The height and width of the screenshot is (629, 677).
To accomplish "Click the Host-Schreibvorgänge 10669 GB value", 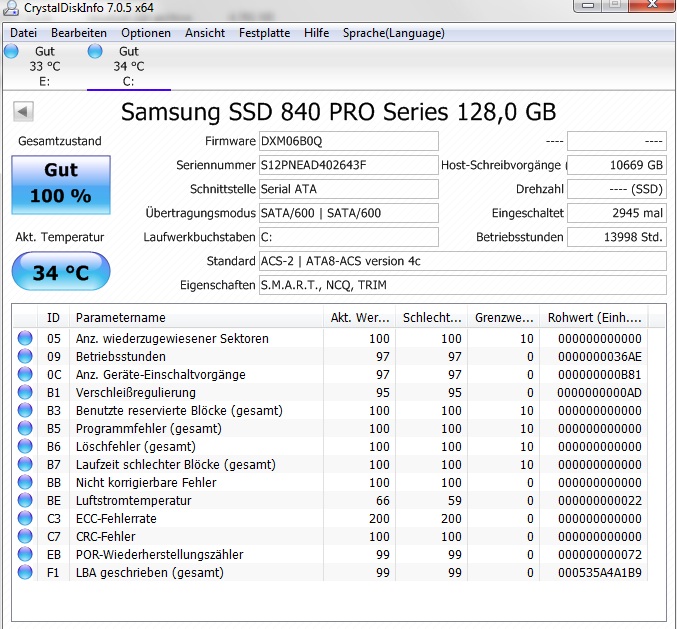I will [x=617, y=165].
